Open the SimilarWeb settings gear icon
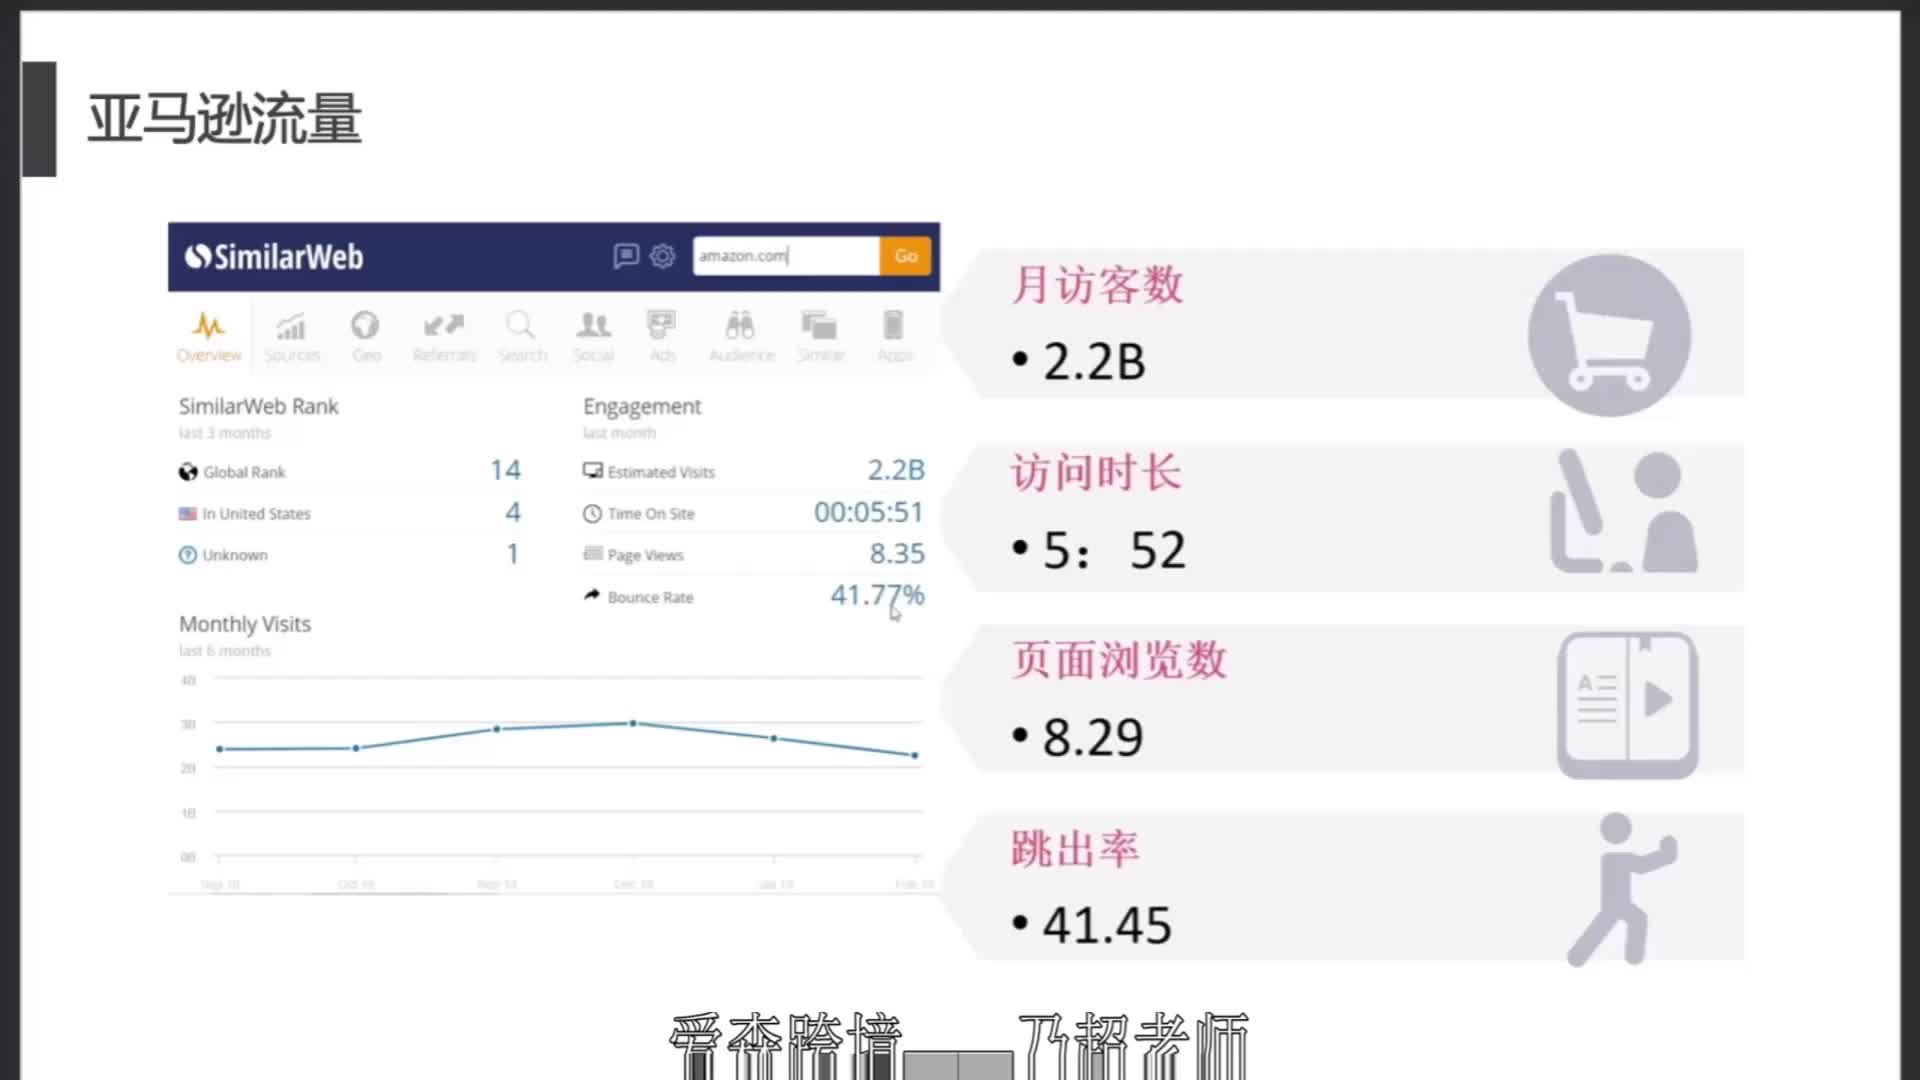This screenshot has height=1080, width=1920. (662, 256)
